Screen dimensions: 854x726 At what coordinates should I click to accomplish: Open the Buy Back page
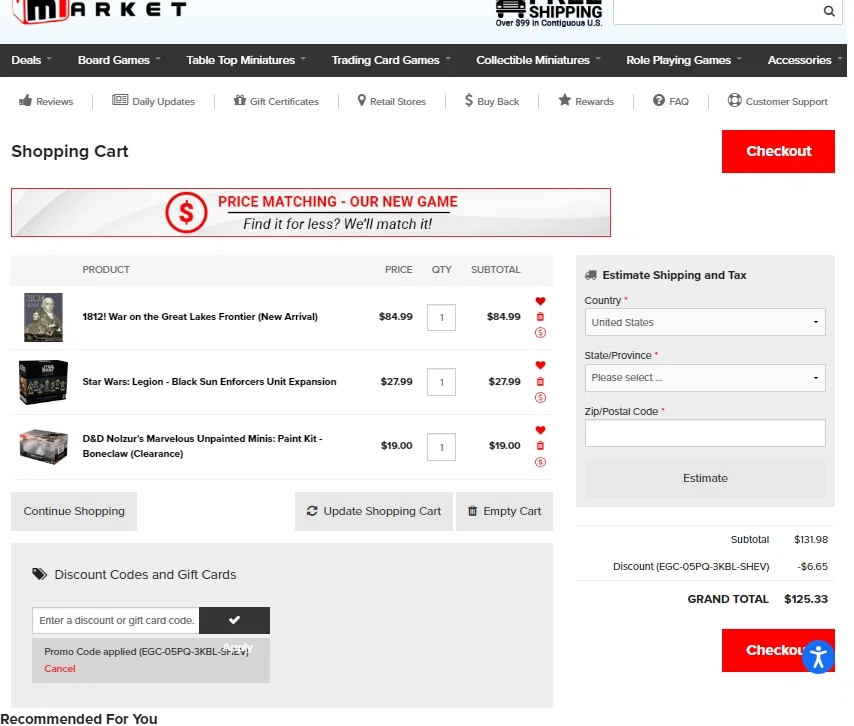pos(492,101)
